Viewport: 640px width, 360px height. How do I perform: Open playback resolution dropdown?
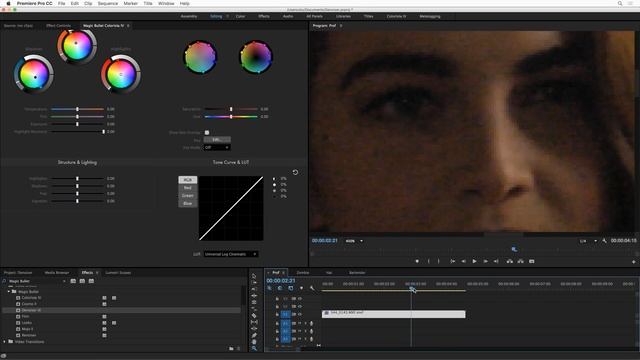[x=588, y=241]
